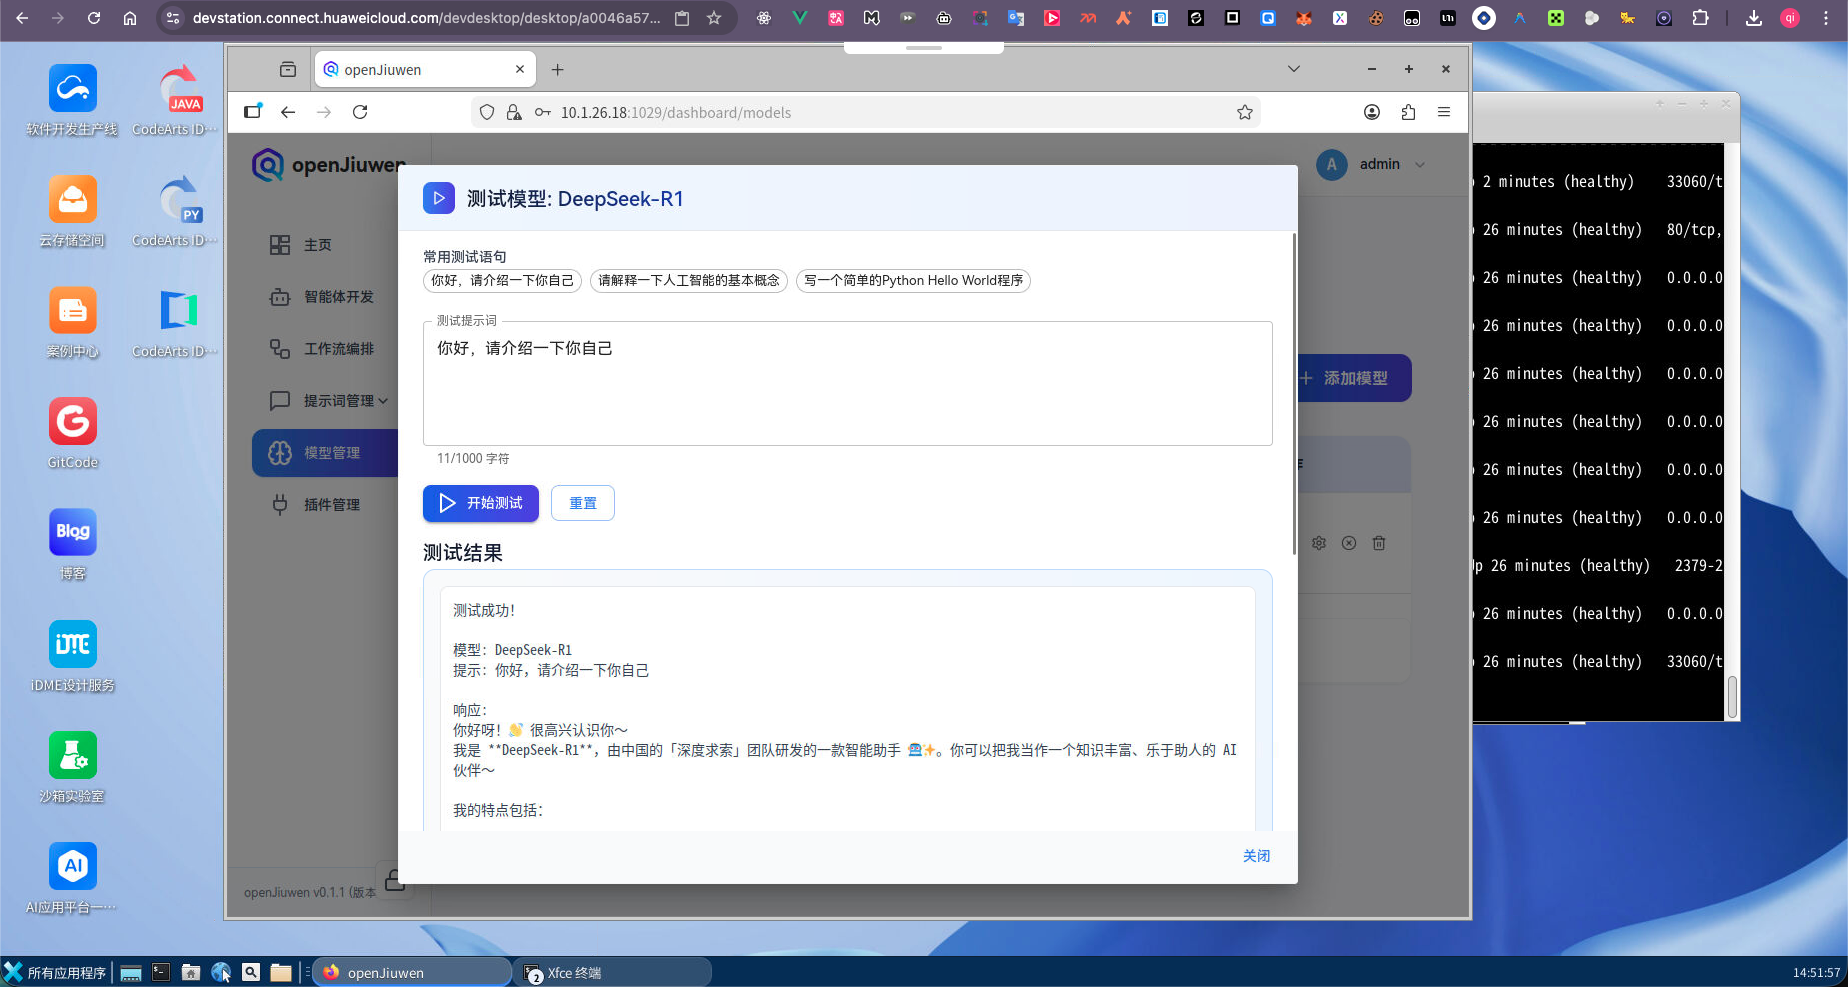Select the 你好，请介绍一下你自己 sample prompt chip
1848x987 pixels.
pyautogui.click(x=502, y=281)
